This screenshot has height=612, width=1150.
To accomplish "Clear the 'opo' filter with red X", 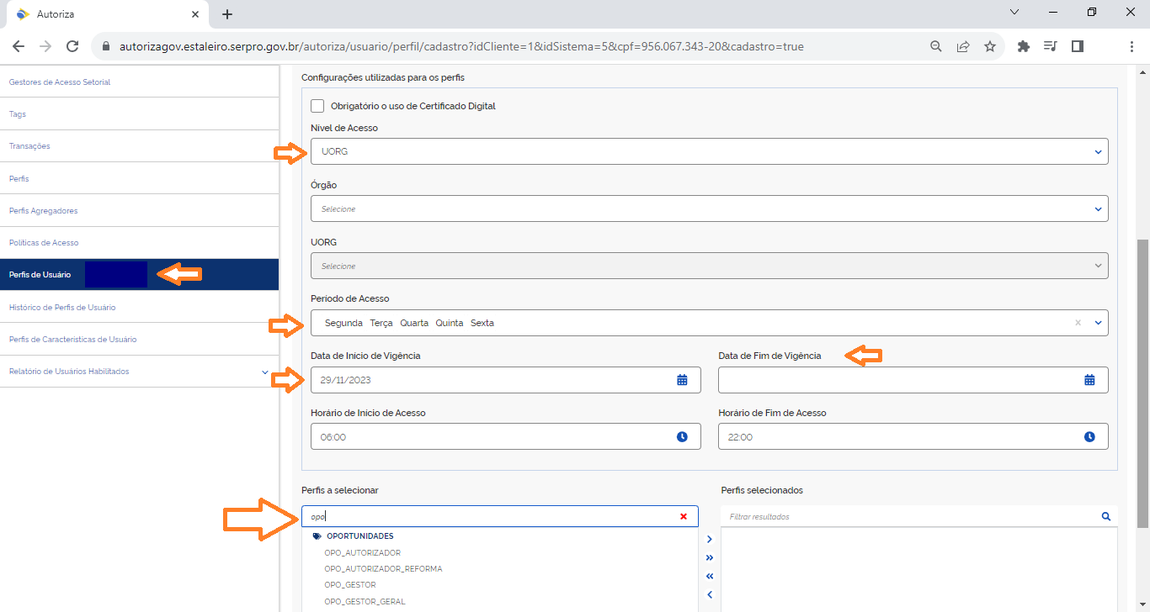I will (683, 517).
